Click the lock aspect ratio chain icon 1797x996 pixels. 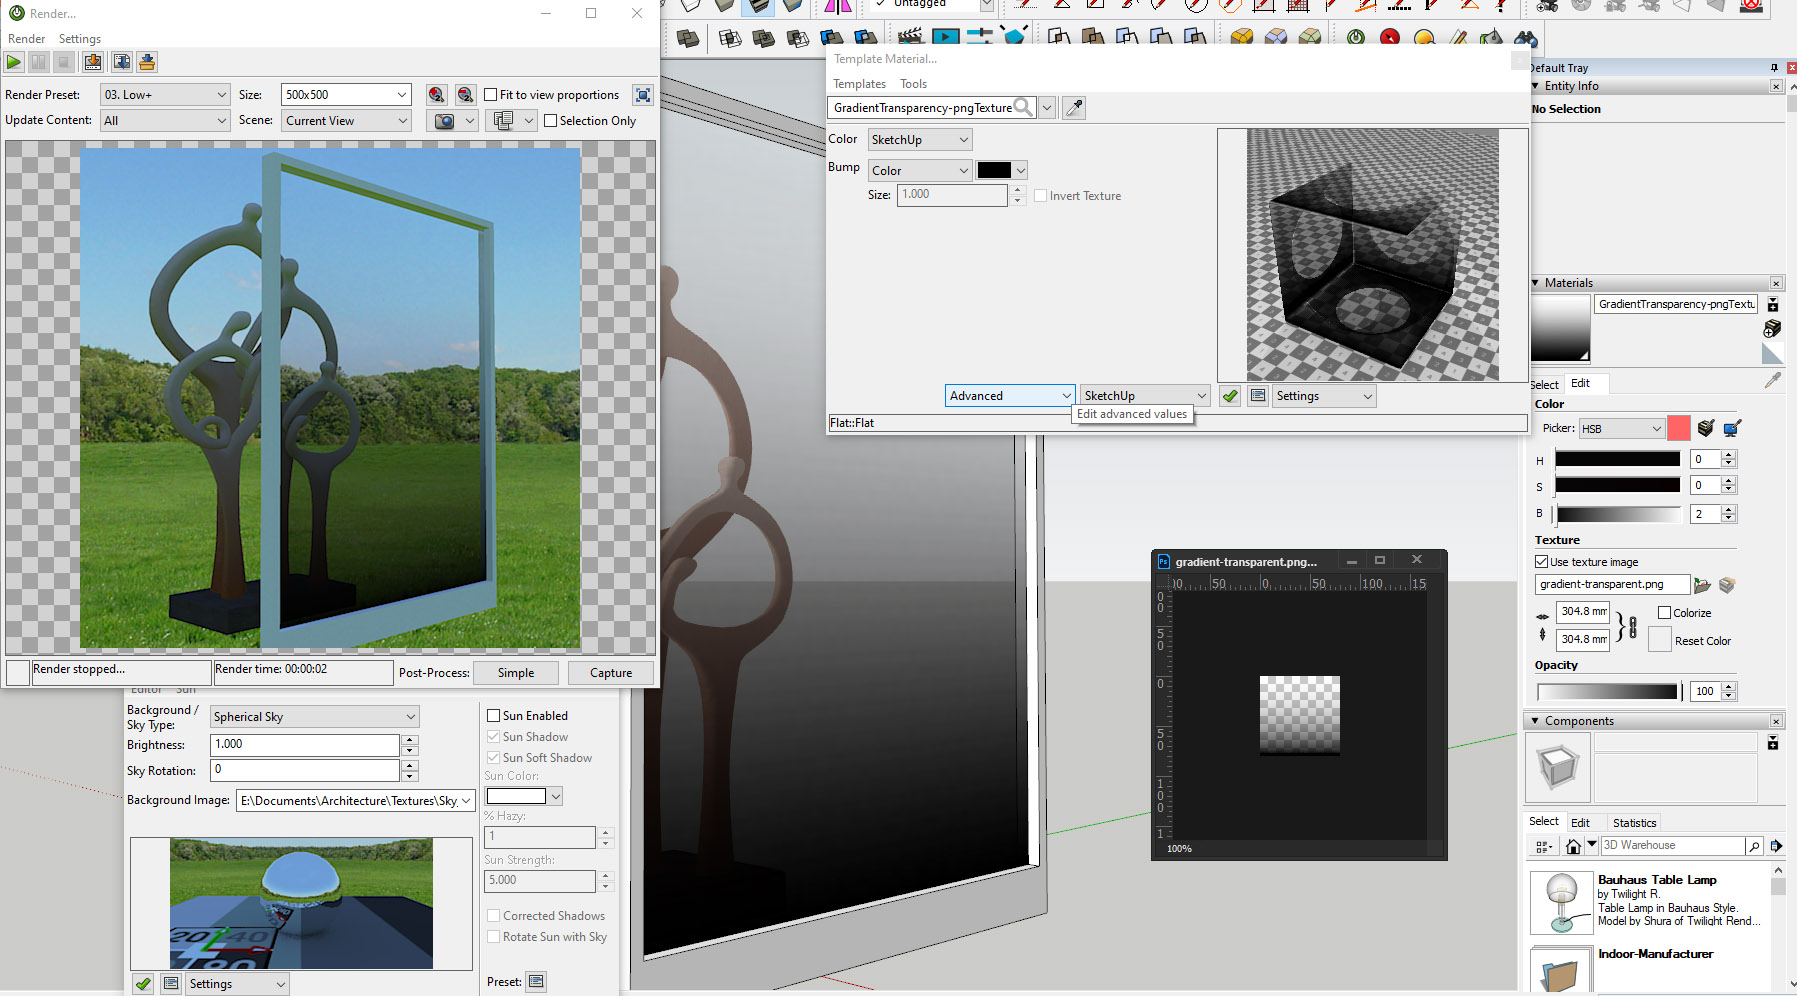(1632, 628)
